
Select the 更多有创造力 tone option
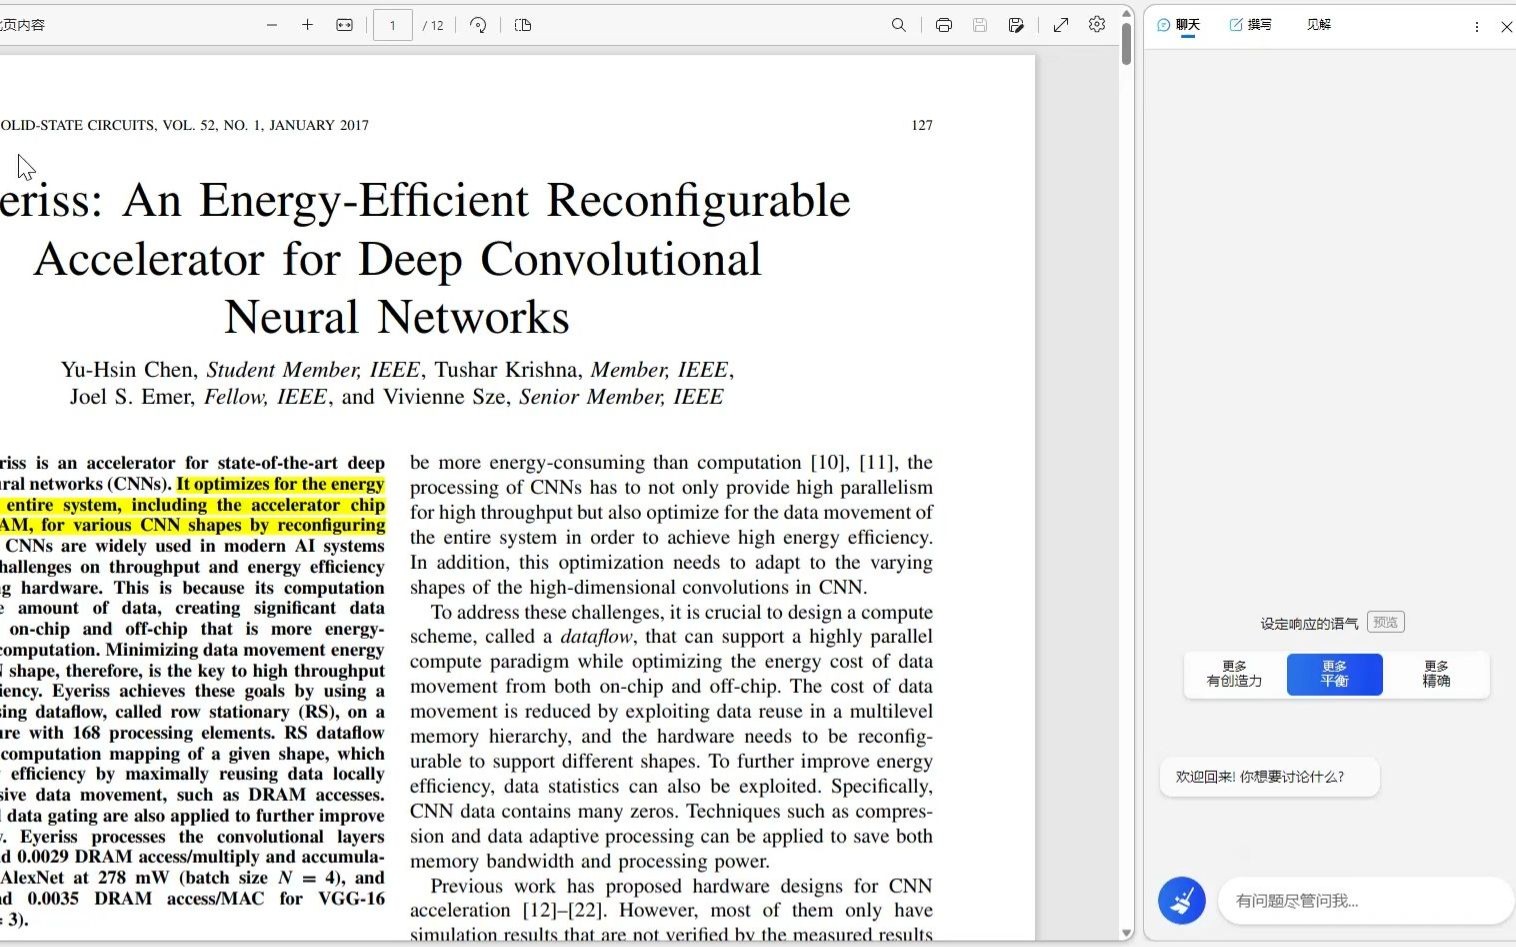point(1234,674)
